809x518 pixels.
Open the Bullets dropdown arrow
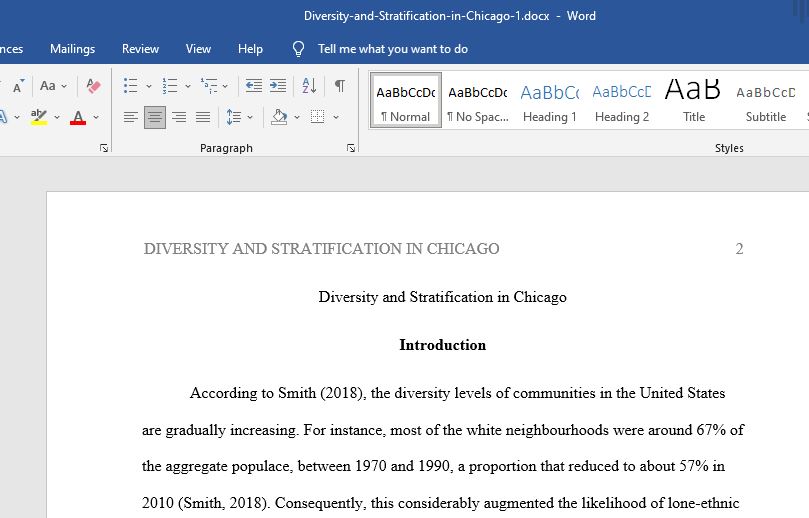point(149,86)
